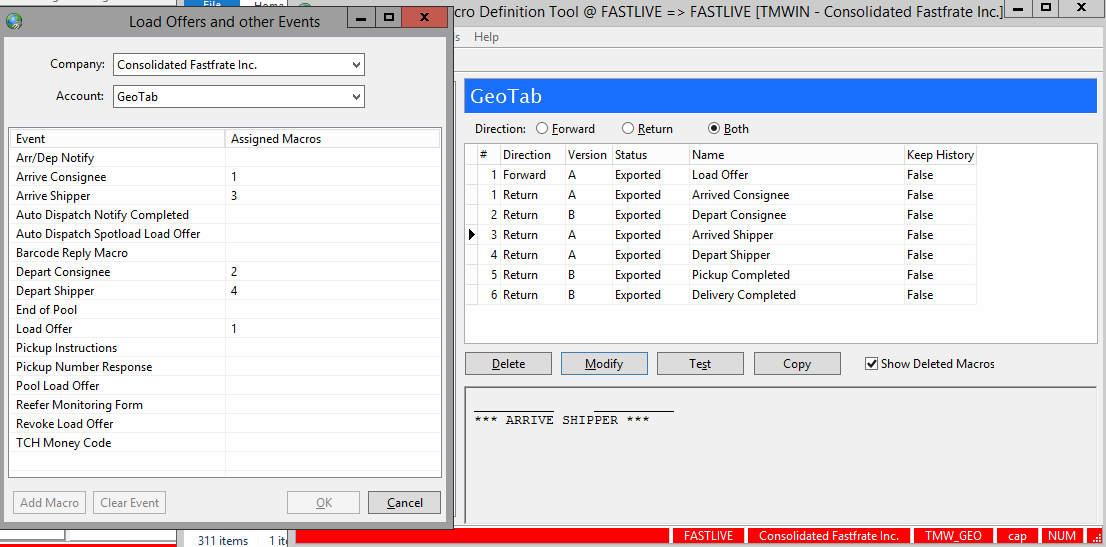Click the Status column header
This screenshot has height=547, width=1106.
[650, 155]
